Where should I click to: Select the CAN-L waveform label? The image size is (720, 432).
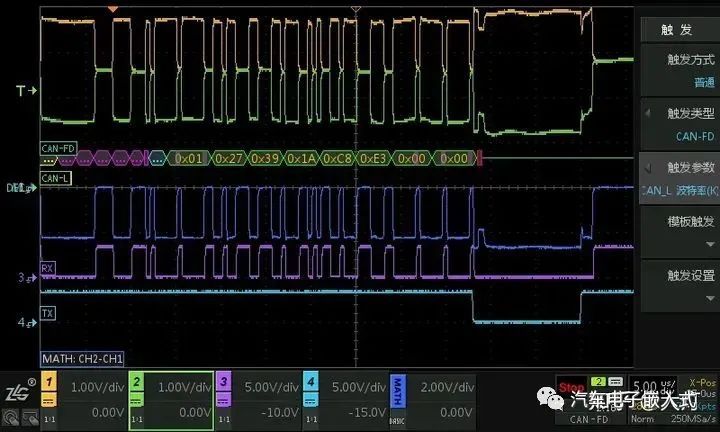tap(56, 178)
